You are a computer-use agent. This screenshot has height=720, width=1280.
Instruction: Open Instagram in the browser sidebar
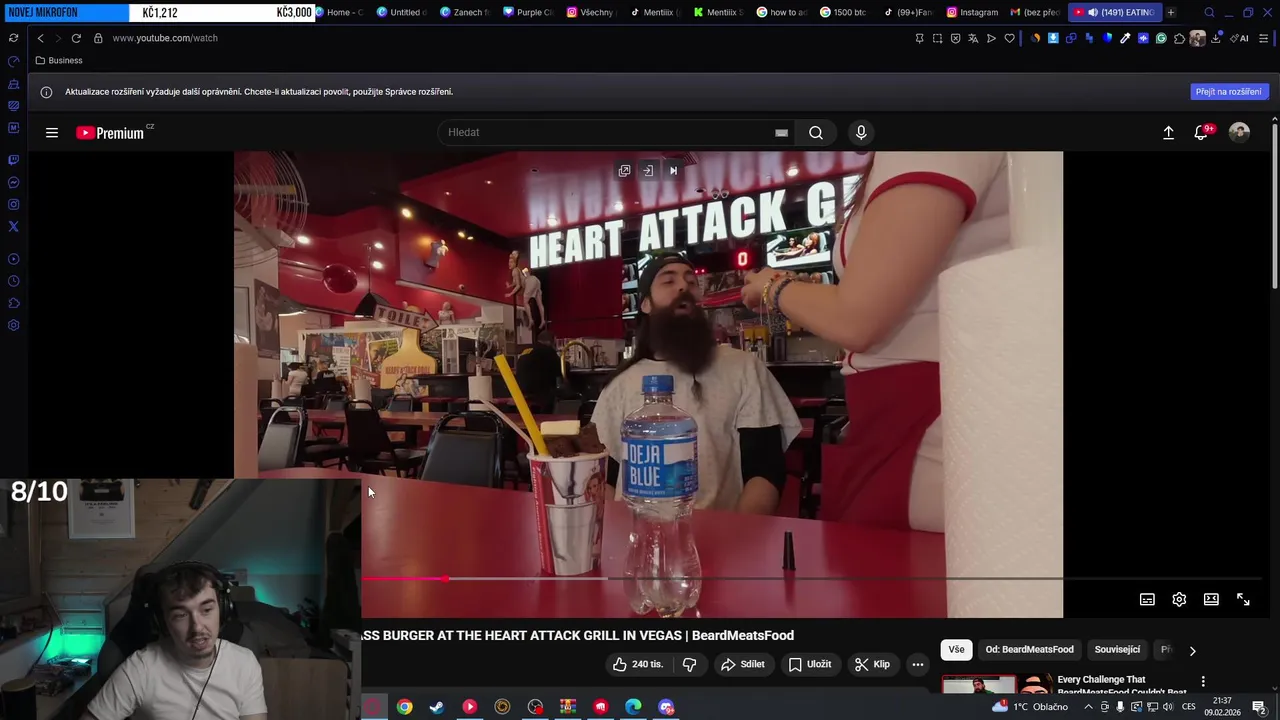[x=14, y=204]
